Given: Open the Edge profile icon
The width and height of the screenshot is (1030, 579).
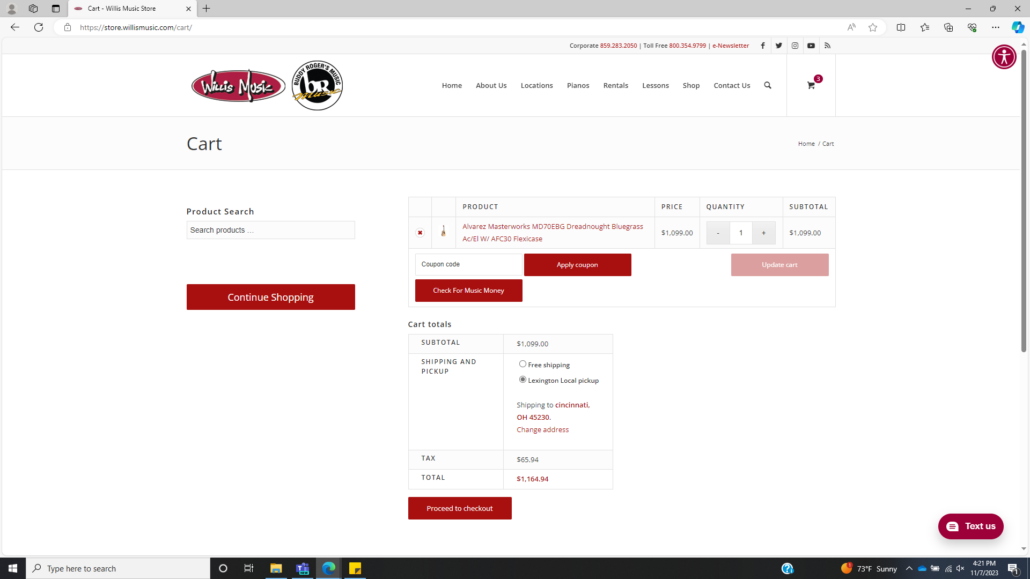Looking at the screenshot, I should (x=11, y=9).
